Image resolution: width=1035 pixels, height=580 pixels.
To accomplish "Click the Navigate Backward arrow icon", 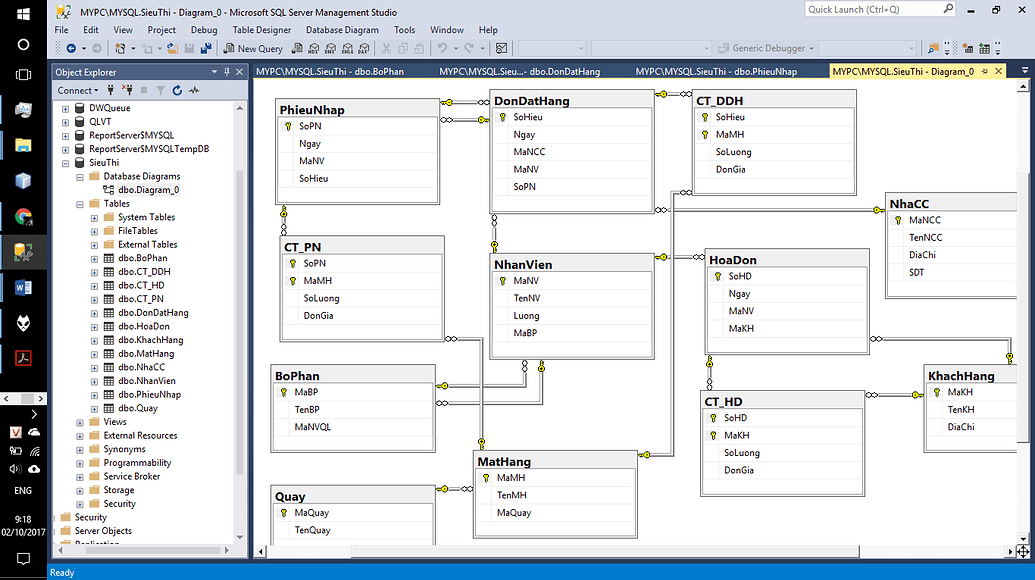I will [71, 48].
